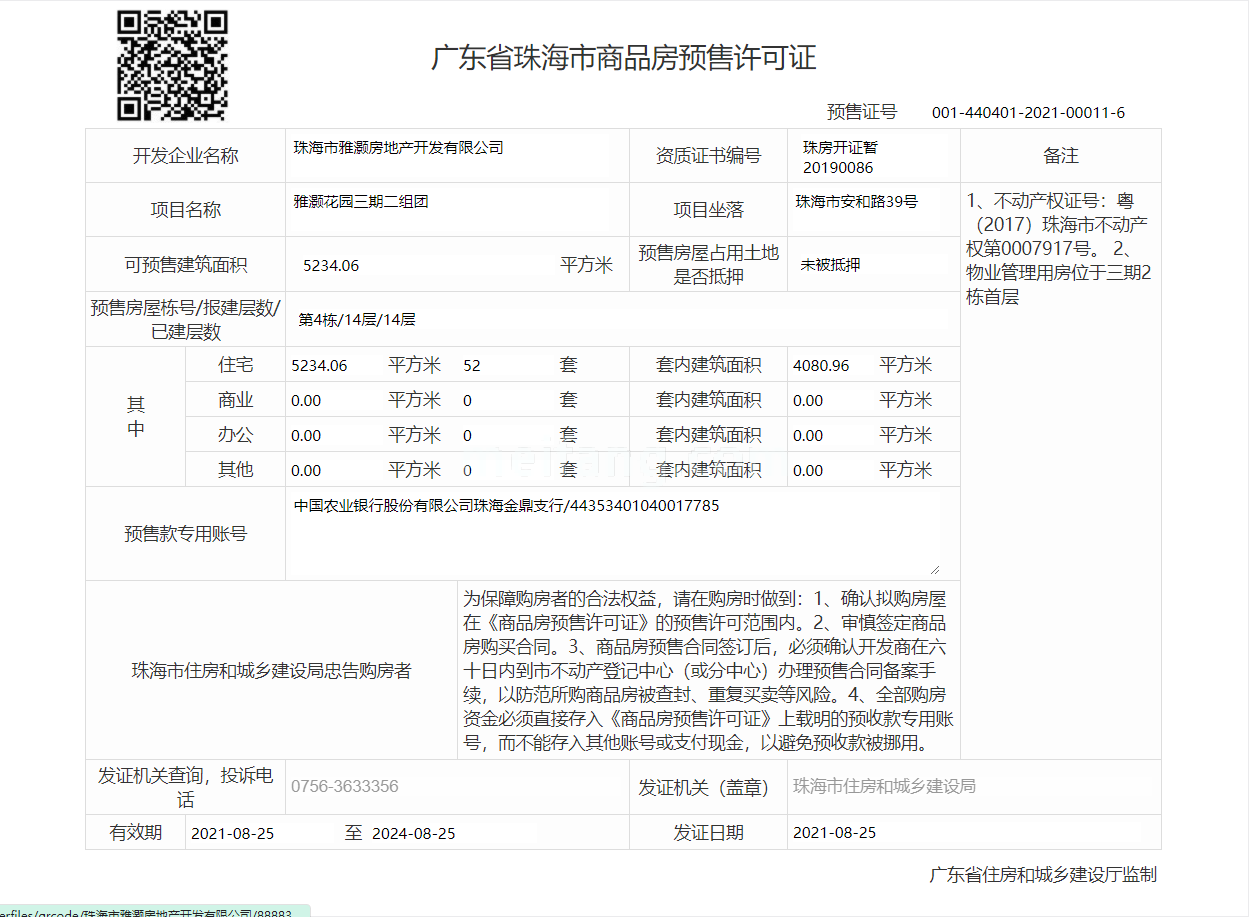The width and height of the screenshot is (1249, 917).
Task: Click the QR code image
Action: [x=172, y=66]
